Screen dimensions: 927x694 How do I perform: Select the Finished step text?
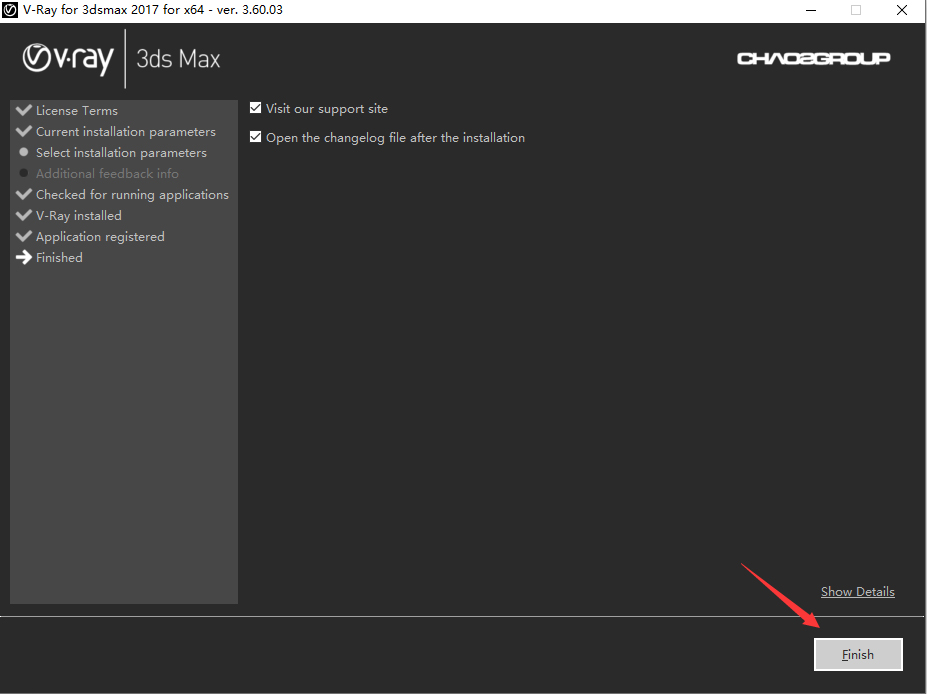[x=59, y=258]
